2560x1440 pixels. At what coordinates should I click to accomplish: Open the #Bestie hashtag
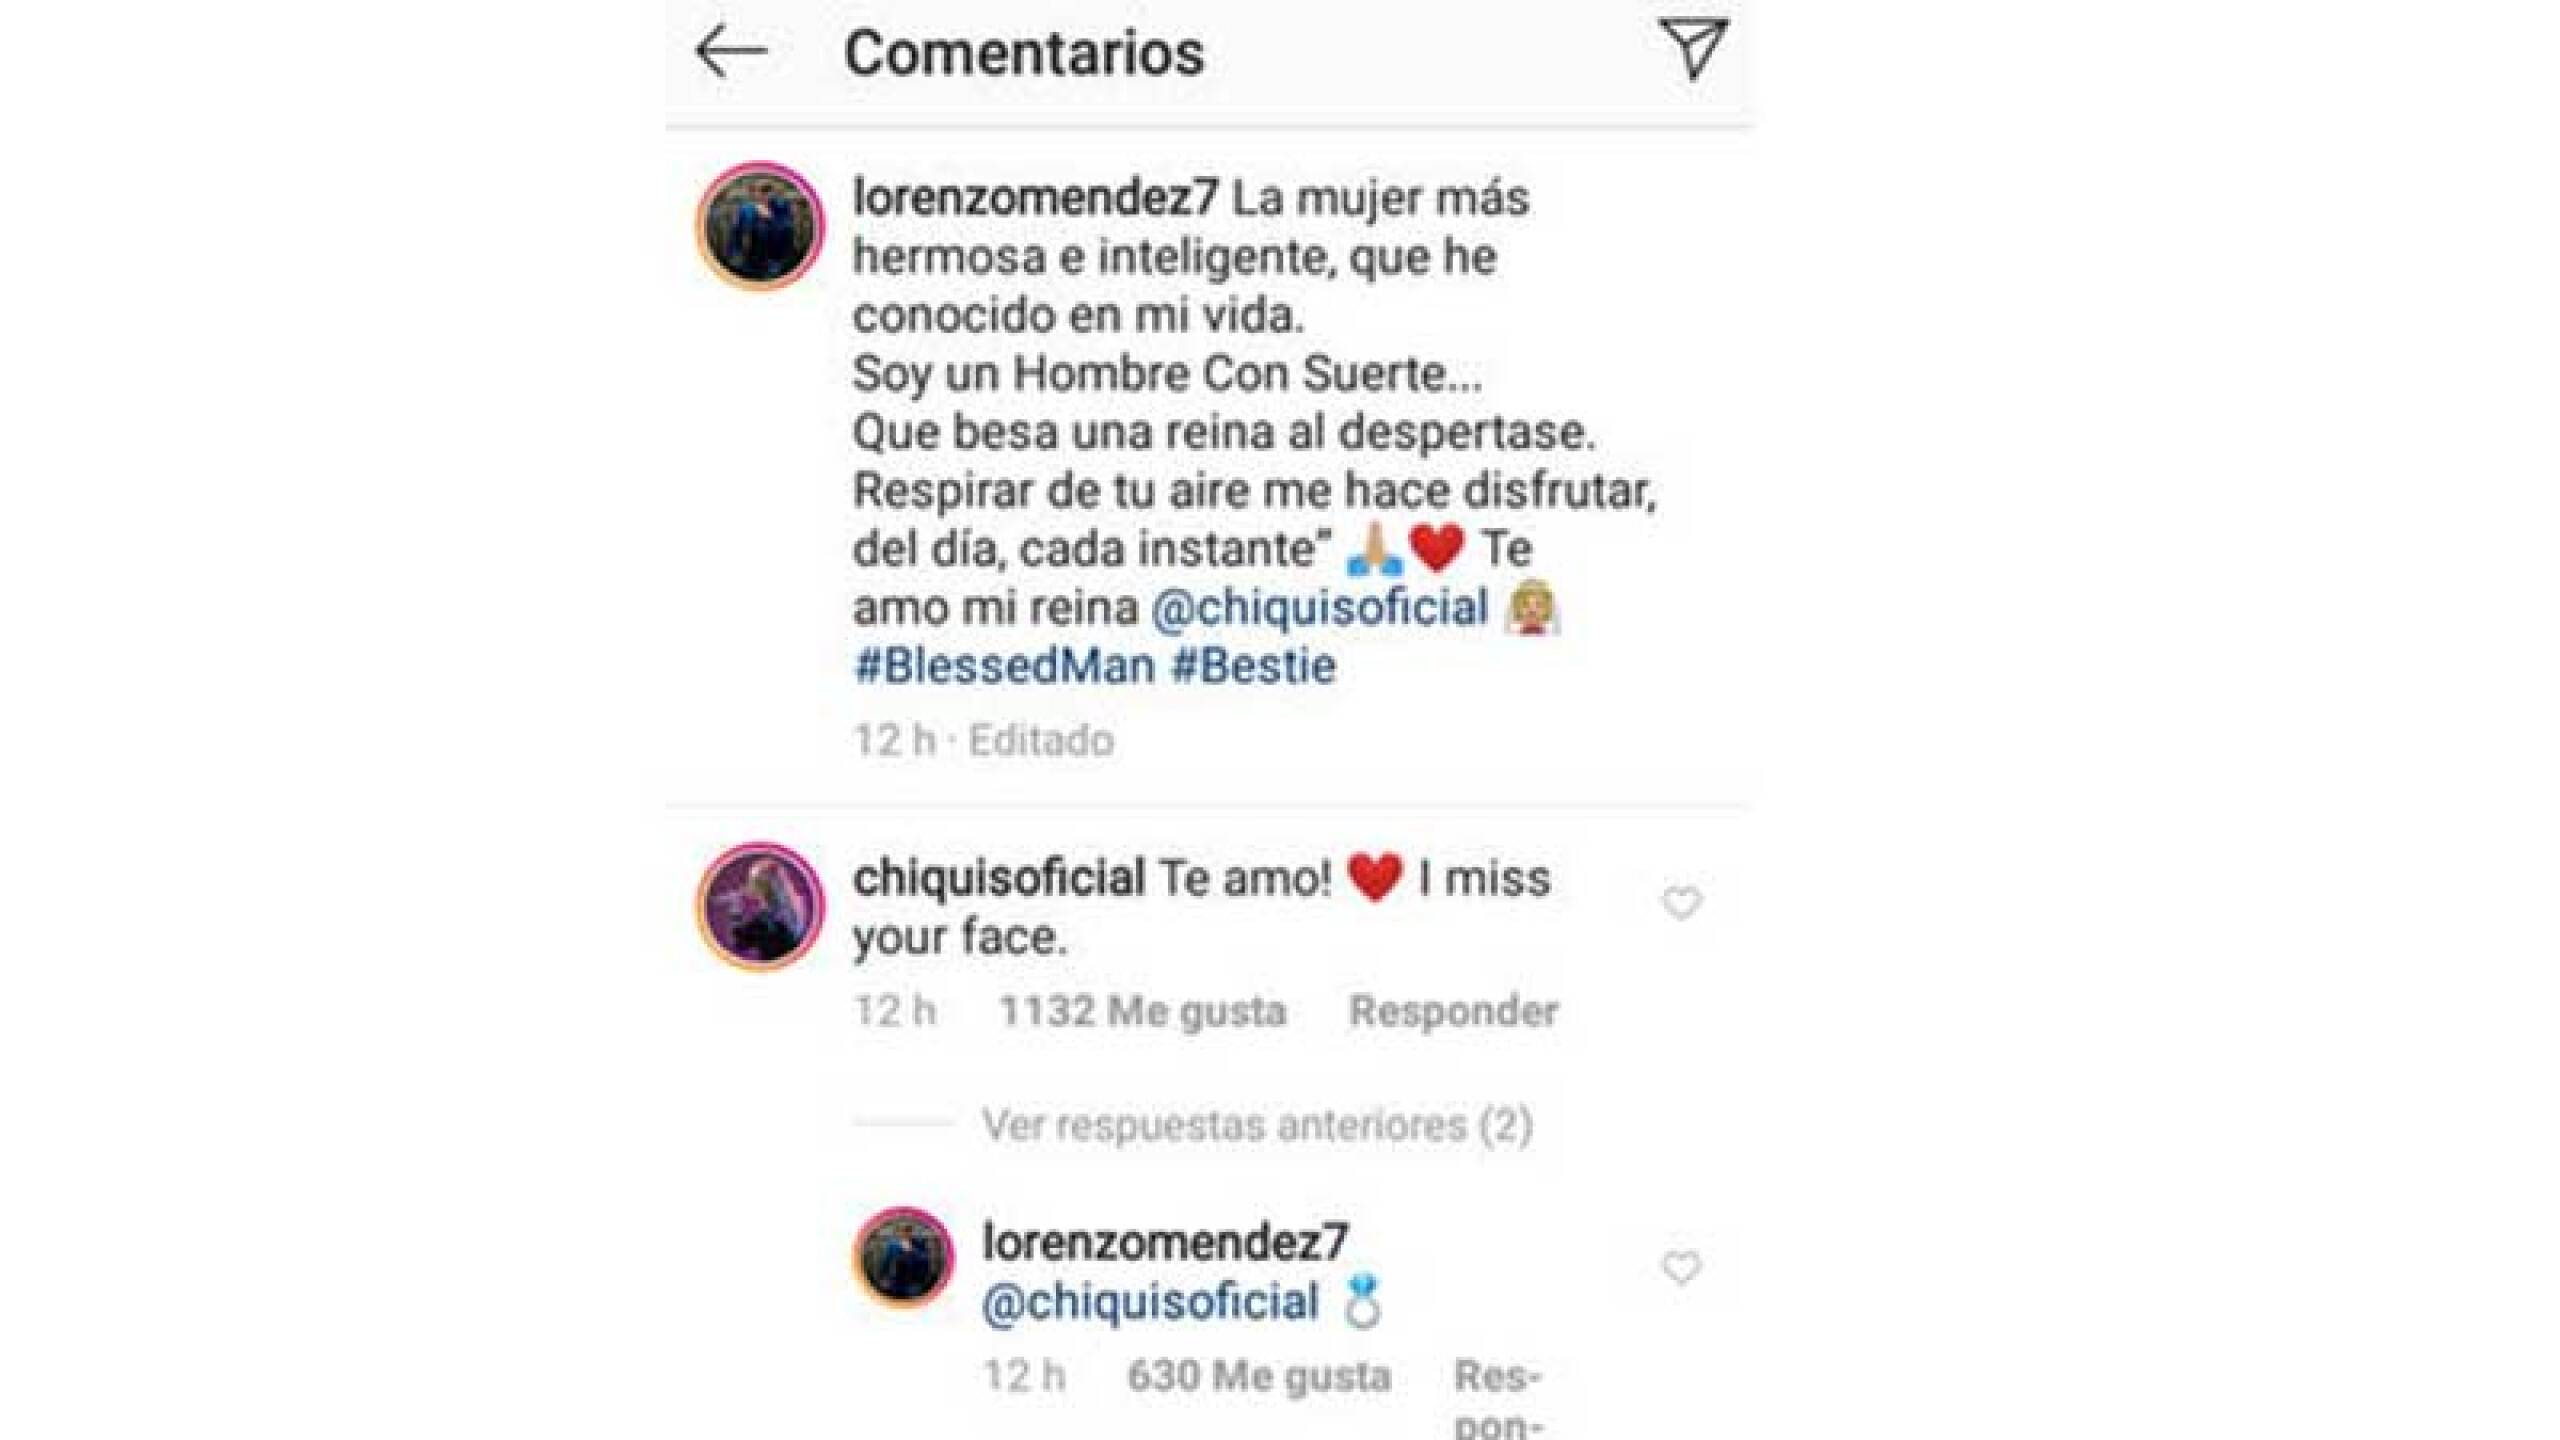click(1253, 666)
